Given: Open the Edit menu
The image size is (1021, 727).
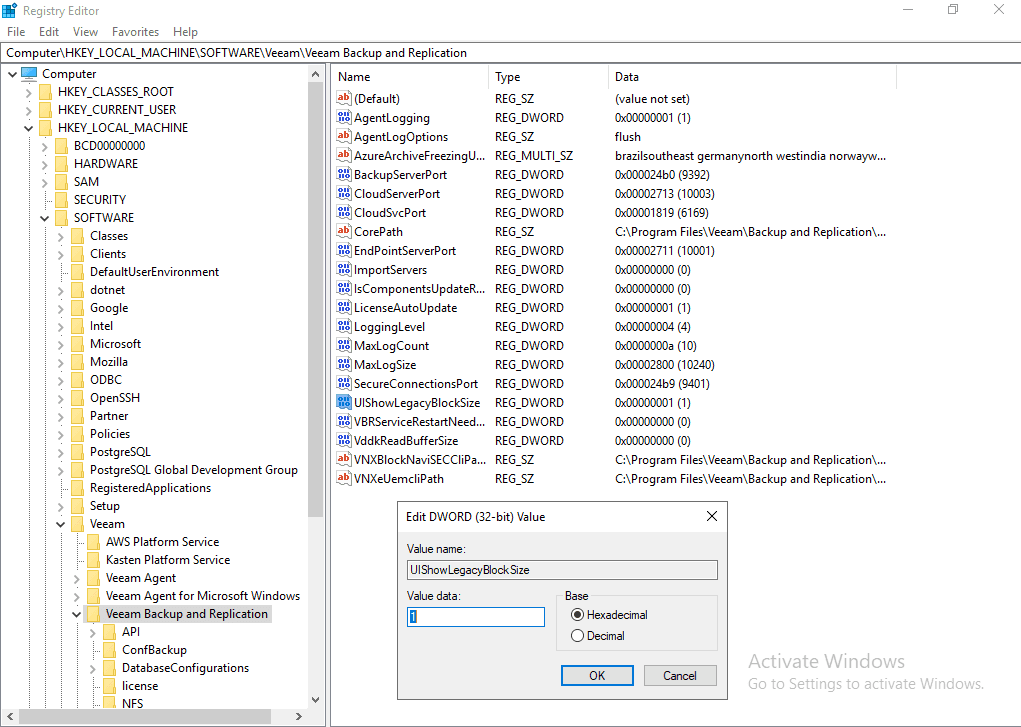Looking at the screenshot, I should coord(49,32).
